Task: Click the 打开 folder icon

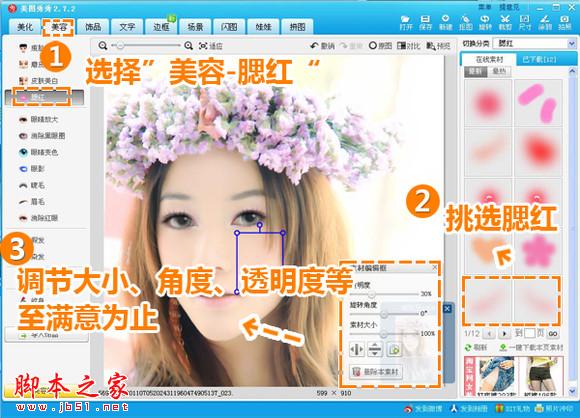Action: click(406, 23)
